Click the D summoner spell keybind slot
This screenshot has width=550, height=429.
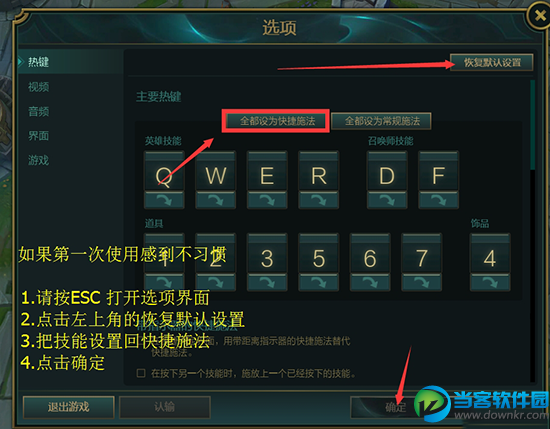tap(387, 171)
